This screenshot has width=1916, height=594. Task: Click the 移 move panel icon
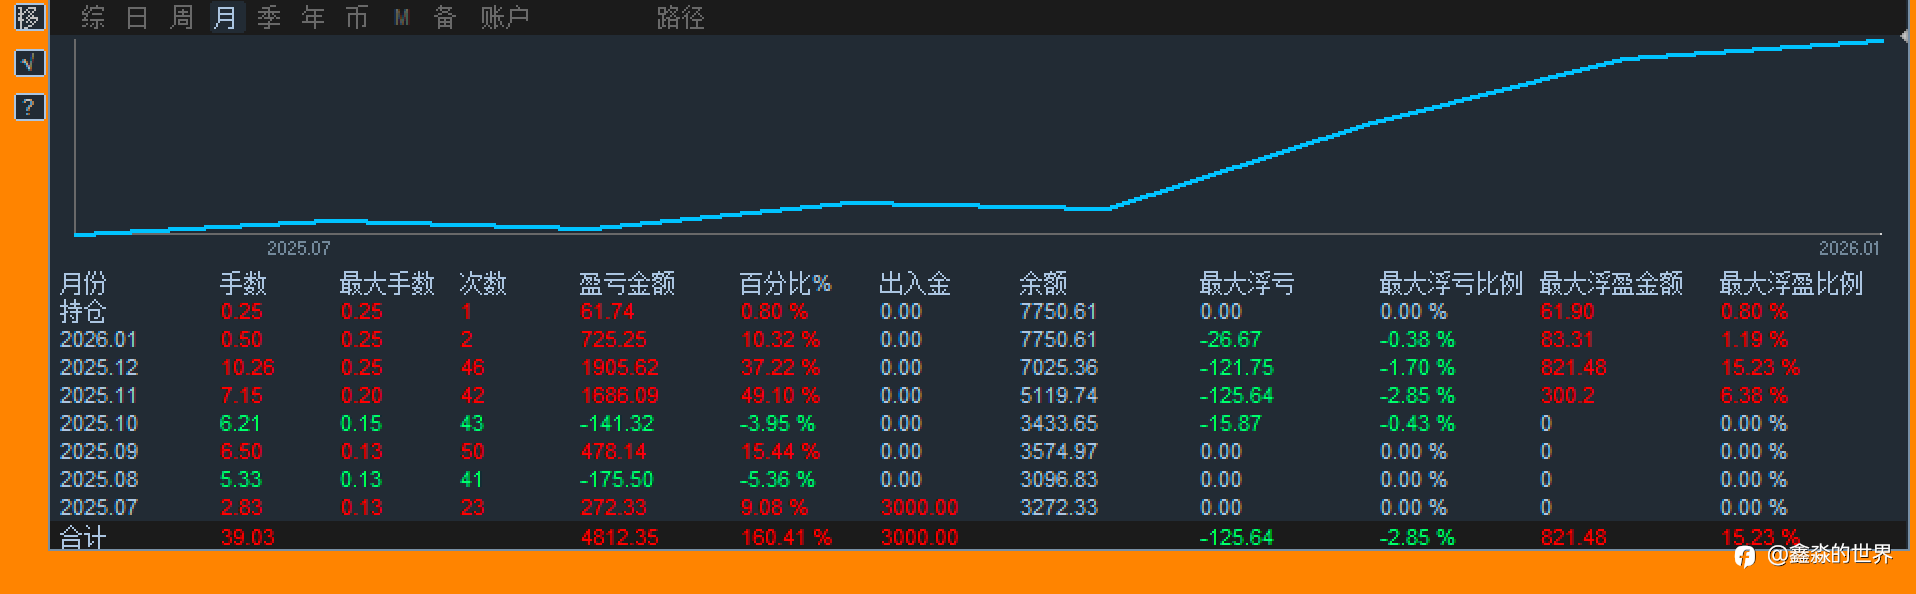[x=29, y=17]
